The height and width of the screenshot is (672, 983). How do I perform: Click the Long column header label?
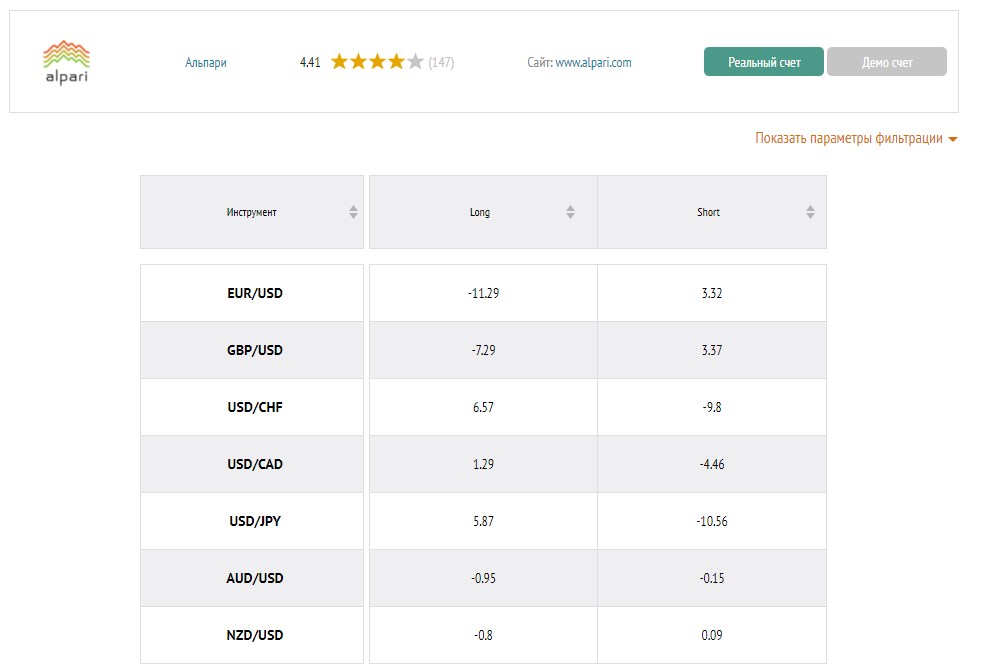(480, 212)
